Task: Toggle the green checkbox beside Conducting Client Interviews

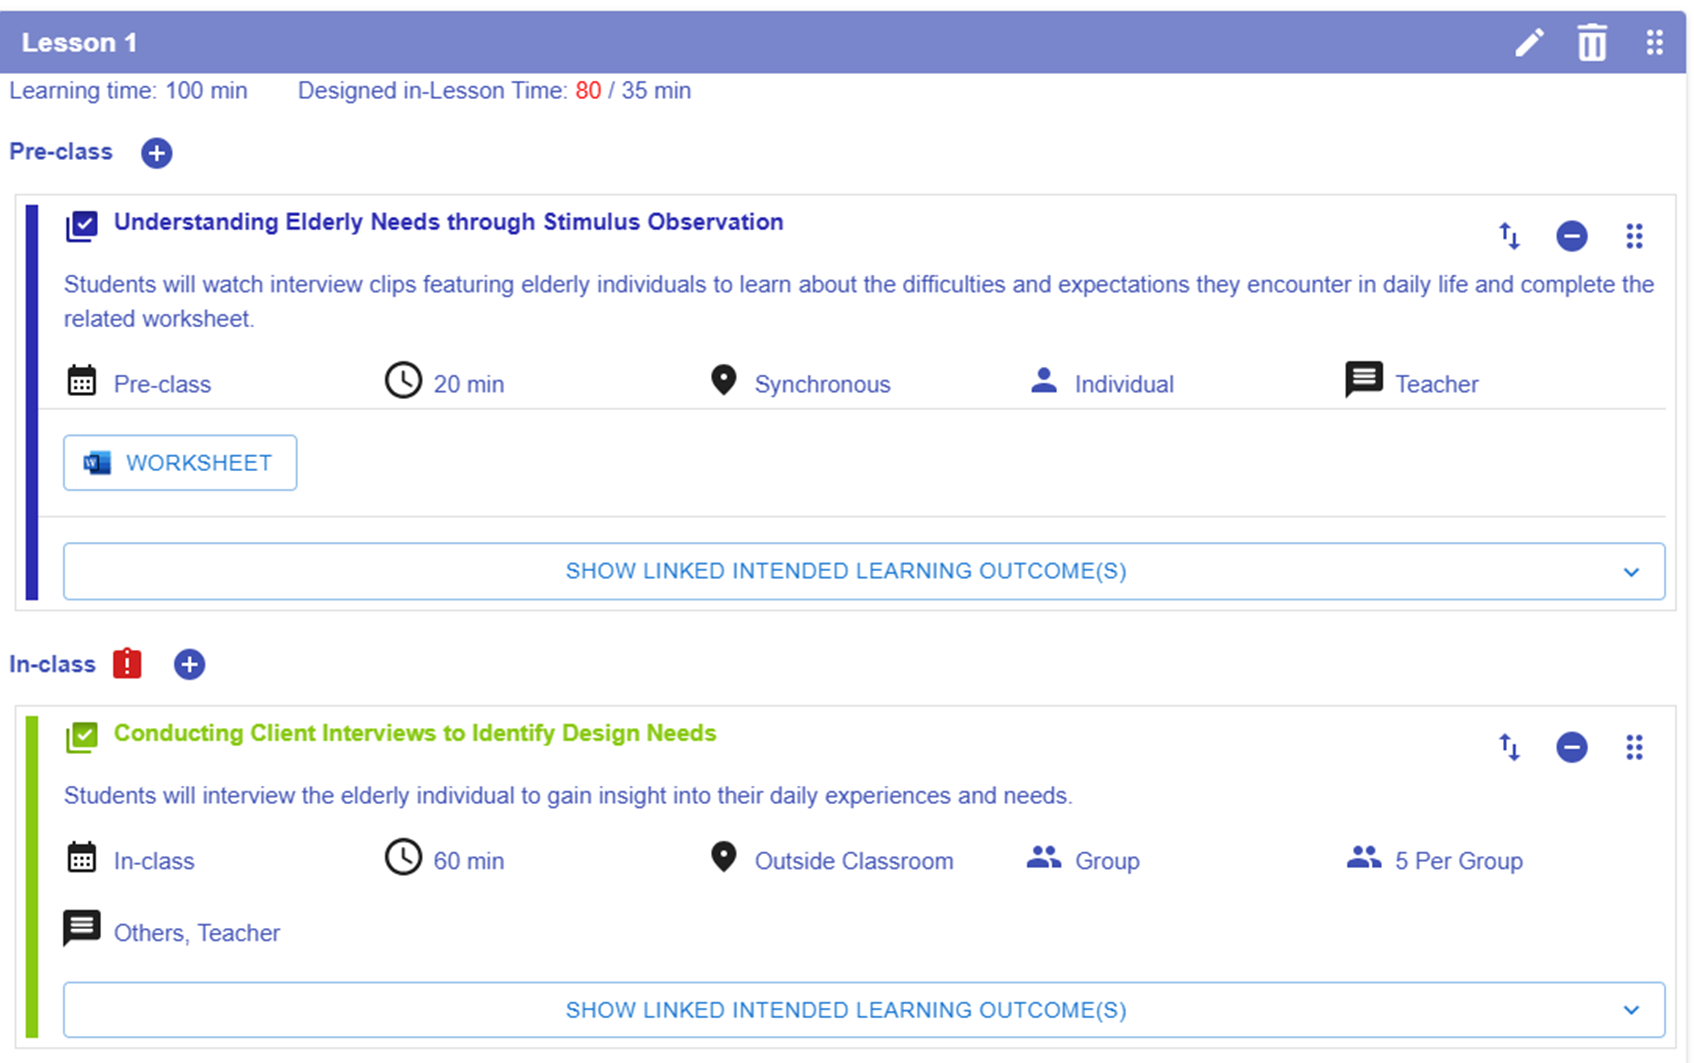Action: [x=82, y=737]
